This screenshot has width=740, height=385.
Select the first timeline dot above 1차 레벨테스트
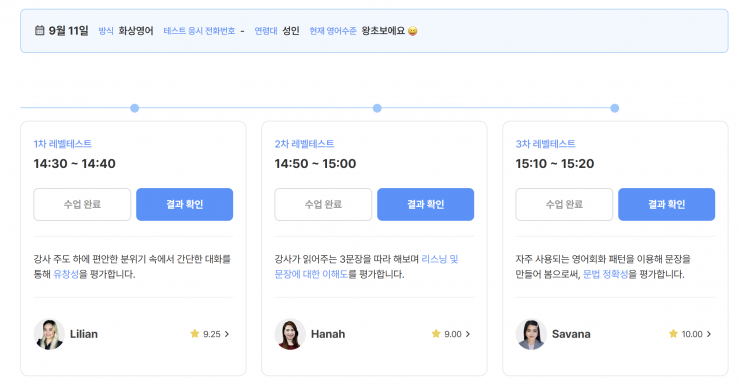coord(135,108)
